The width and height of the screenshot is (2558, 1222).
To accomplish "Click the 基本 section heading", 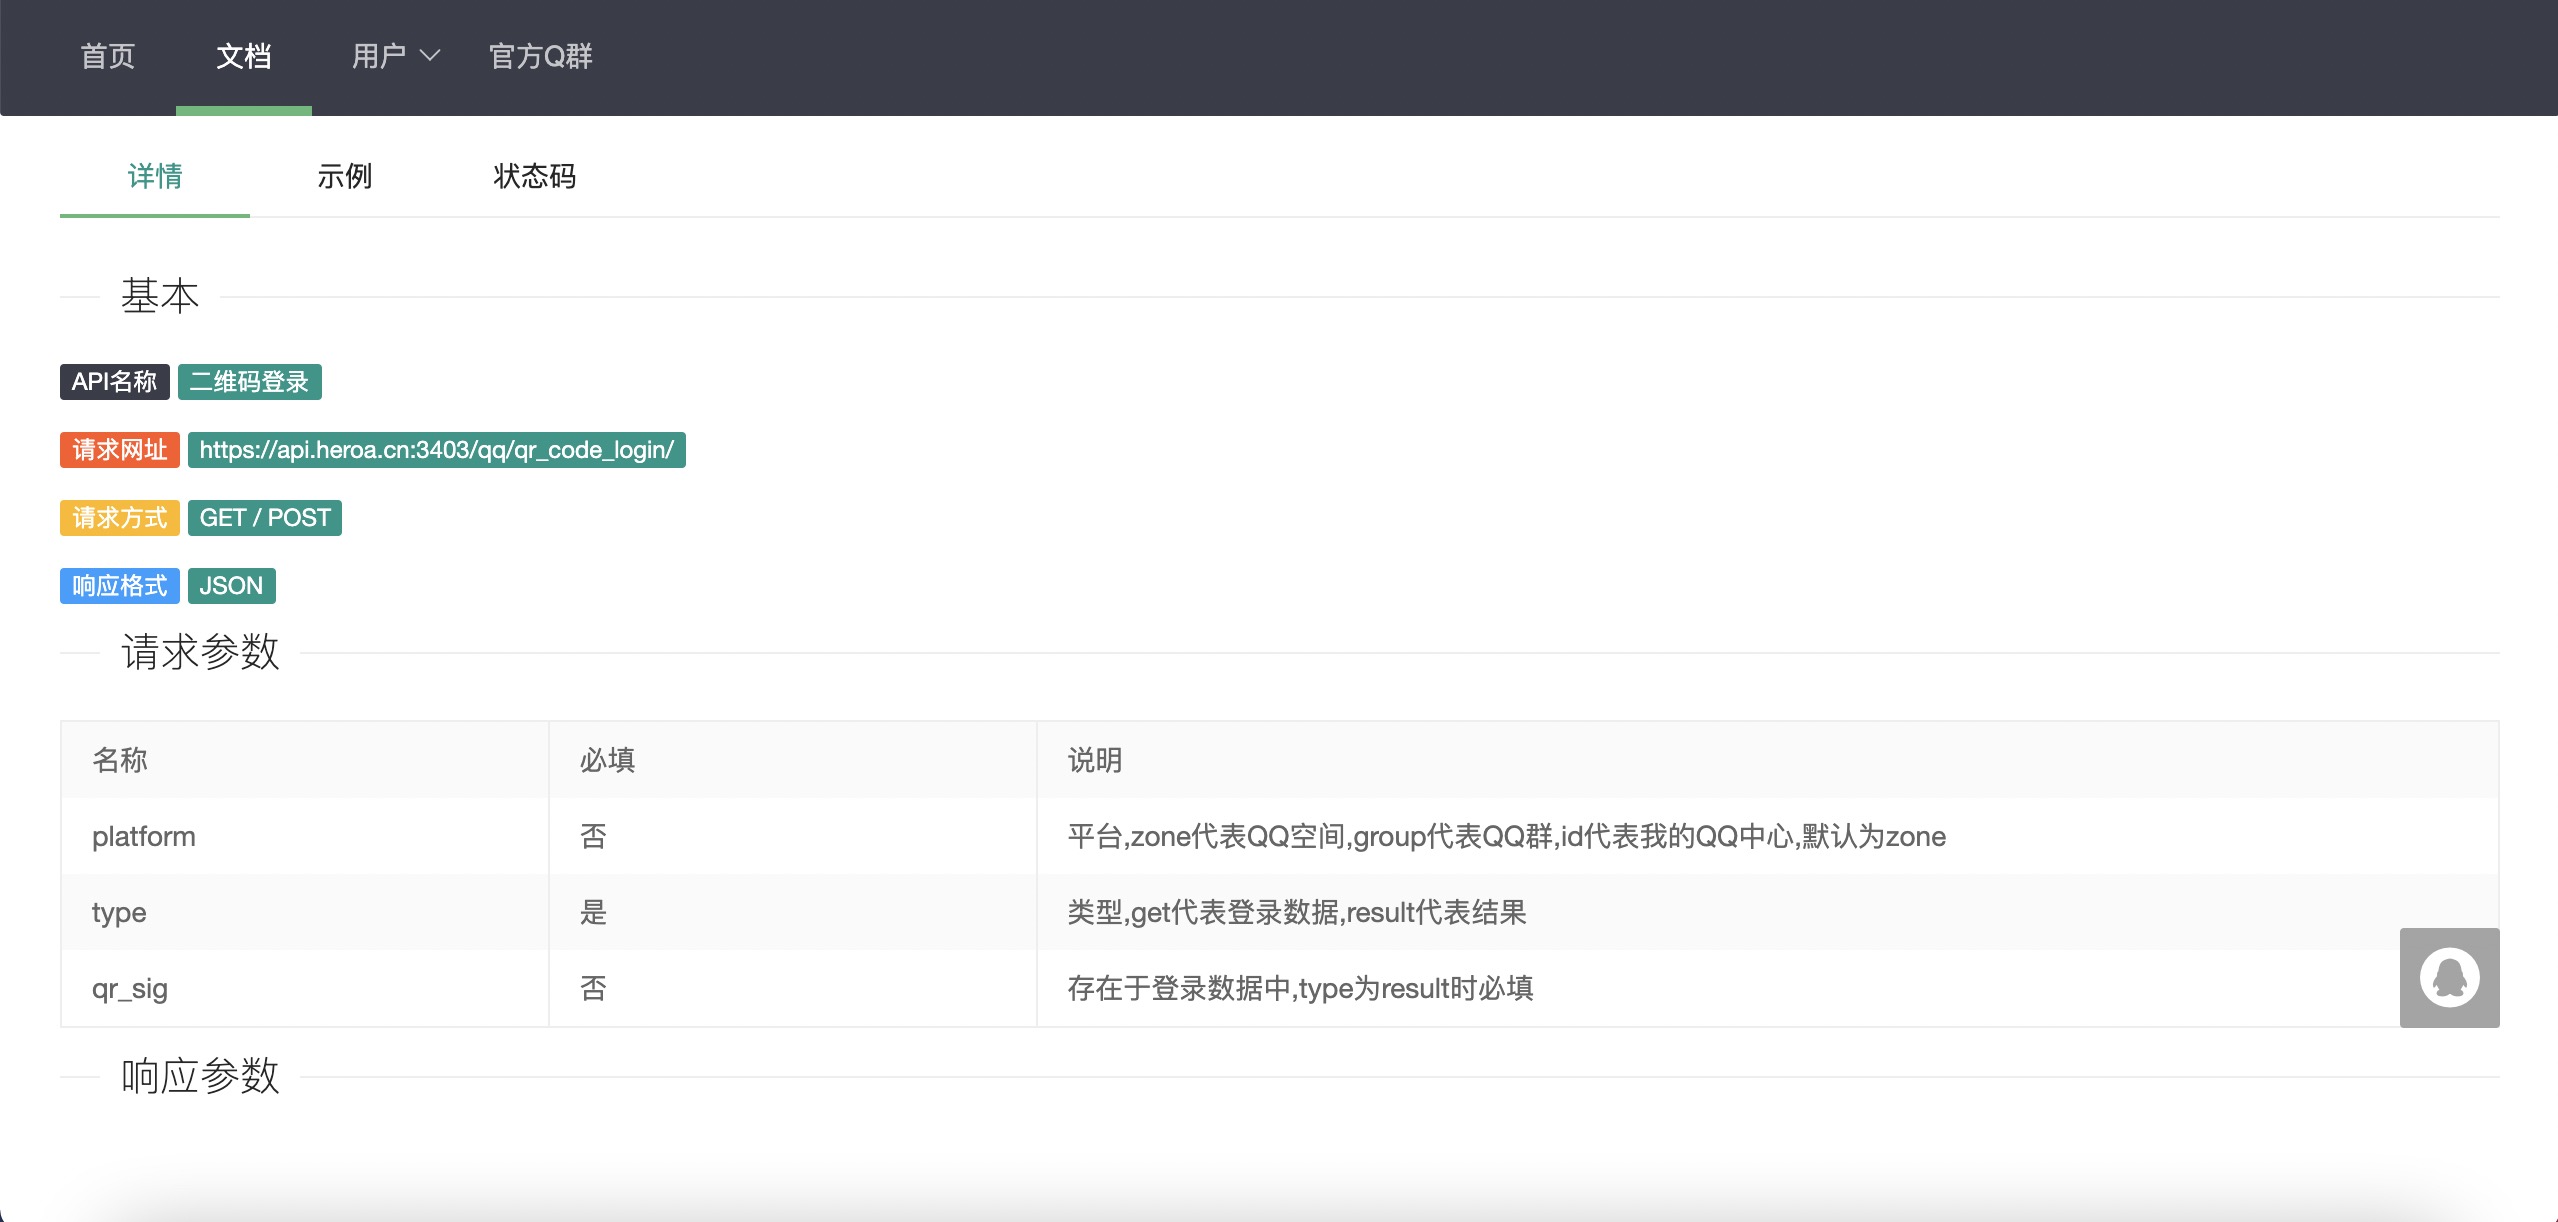I will point(160,296).
